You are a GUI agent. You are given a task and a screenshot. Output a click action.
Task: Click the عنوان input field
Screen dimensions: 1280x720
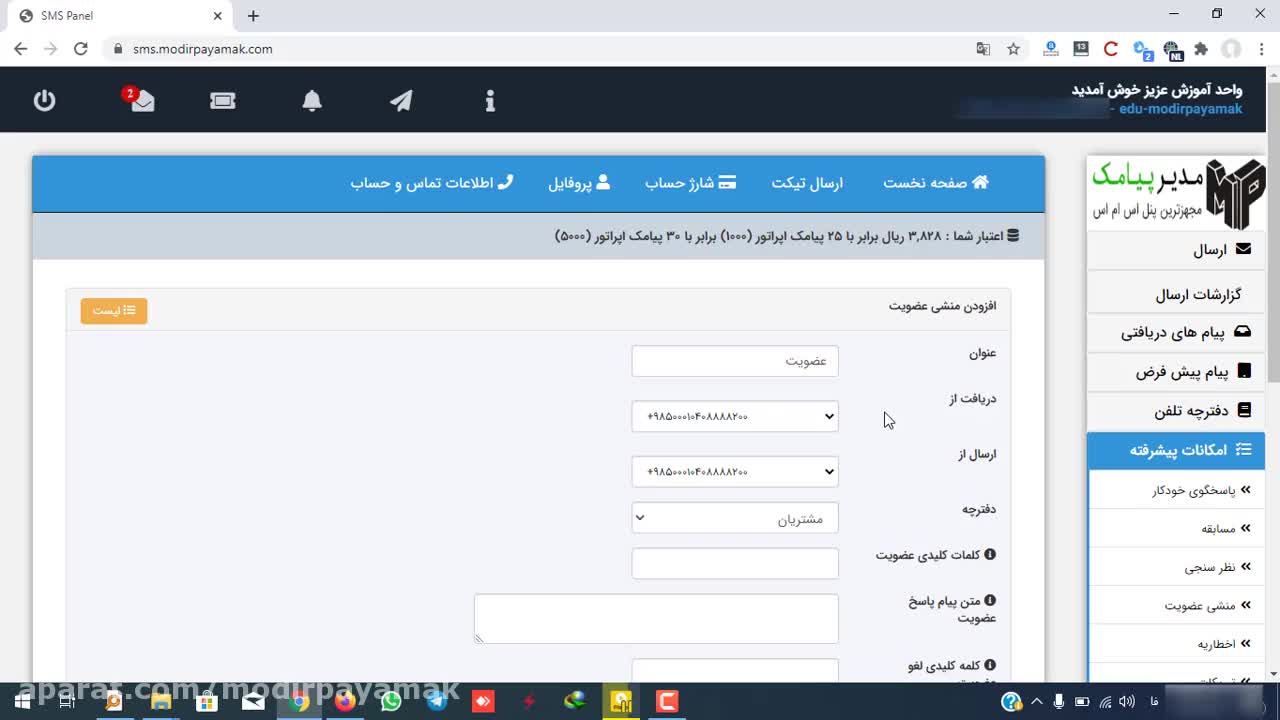[735, 361]
